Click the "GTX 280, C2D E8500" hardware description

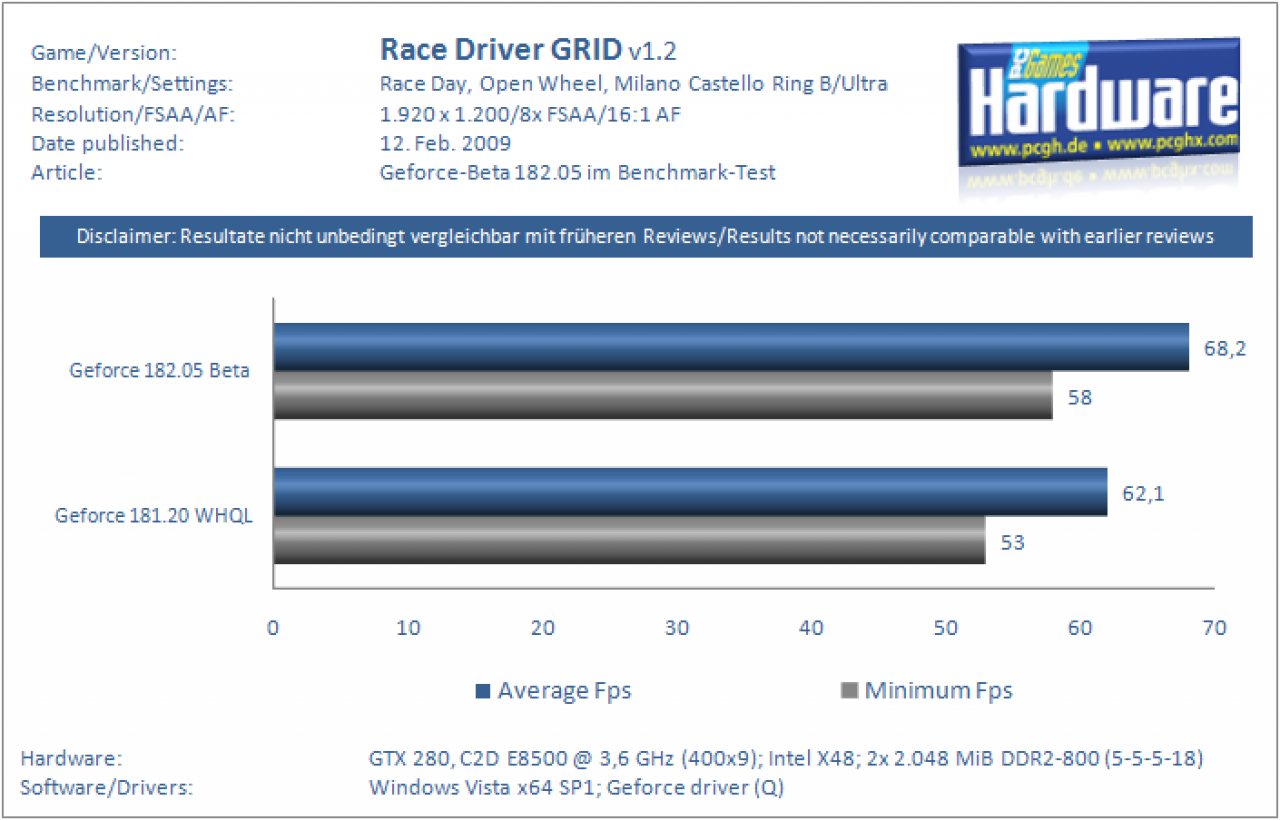coord(786,758)
